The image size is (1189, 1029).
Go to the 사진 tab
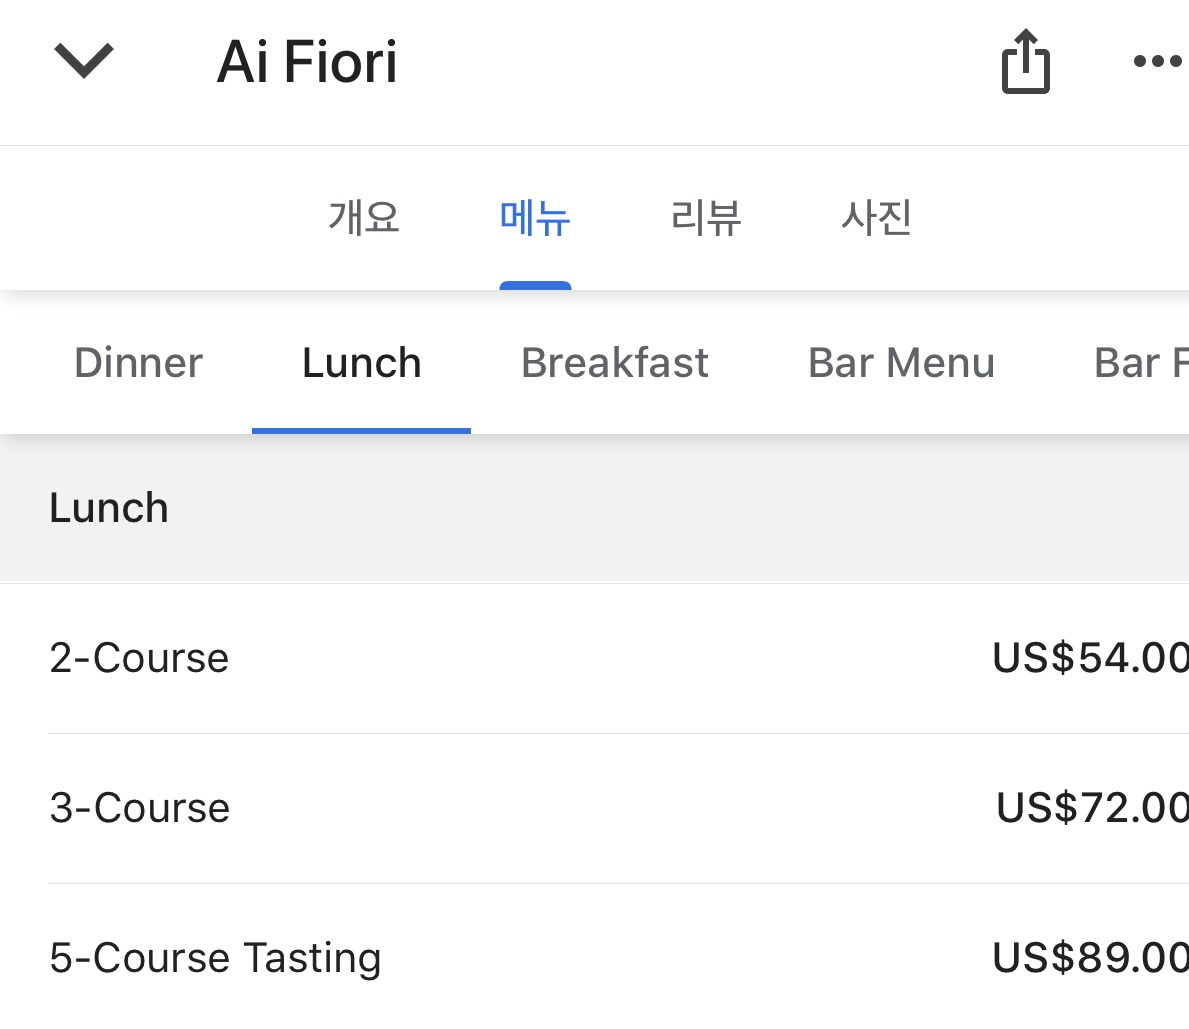point(877,217)
